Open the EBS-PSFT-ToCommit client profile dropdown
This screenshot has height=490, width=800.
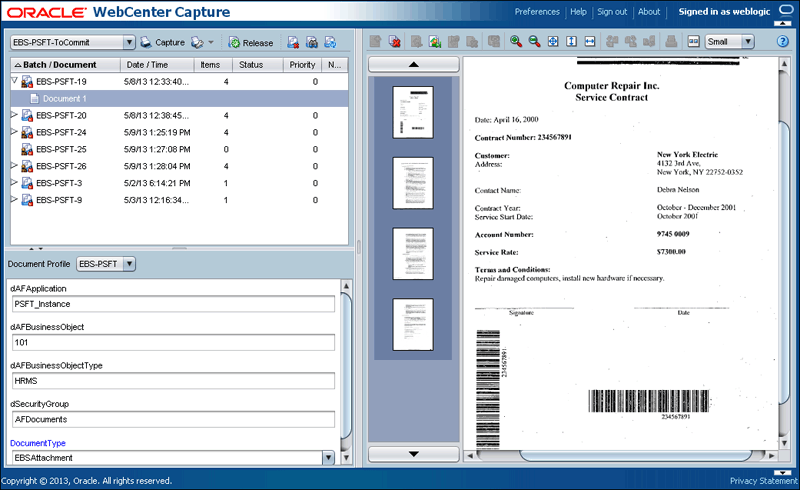pos(72,42)
